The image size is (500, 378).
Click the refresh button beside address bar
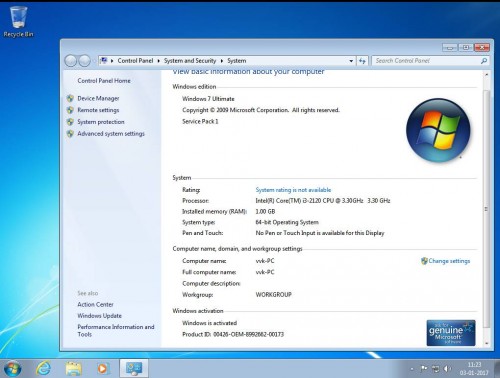[x=362, y=61]
